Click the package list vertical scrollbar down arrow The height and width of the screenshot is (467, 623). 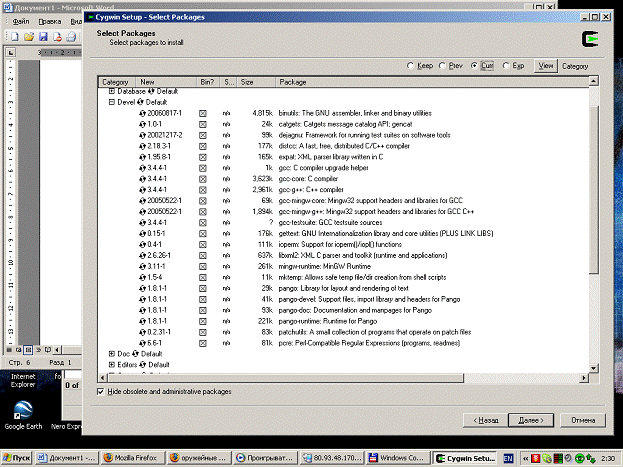pyautogui.click(x=593, y=368)
